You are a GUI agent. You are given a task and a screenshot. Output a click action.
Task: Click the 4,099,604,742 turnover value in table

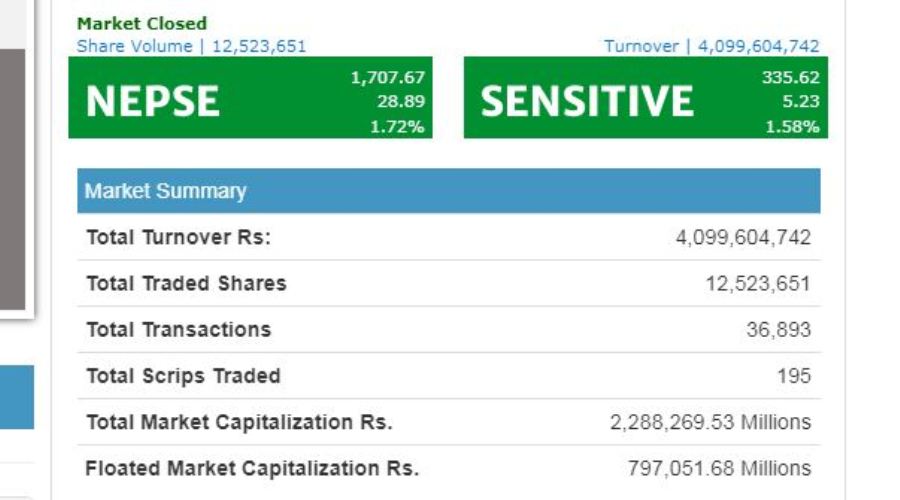click(x=743, y=238)
